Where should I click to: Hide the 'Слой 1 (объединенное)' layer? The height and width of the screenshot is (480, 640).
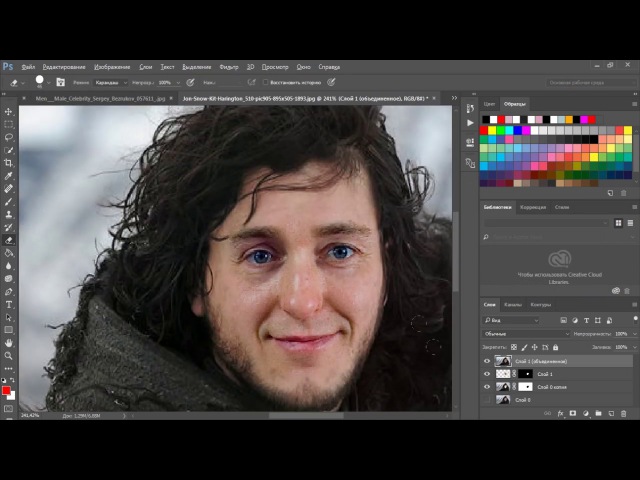pyautogui.click(x=487, y=361)
